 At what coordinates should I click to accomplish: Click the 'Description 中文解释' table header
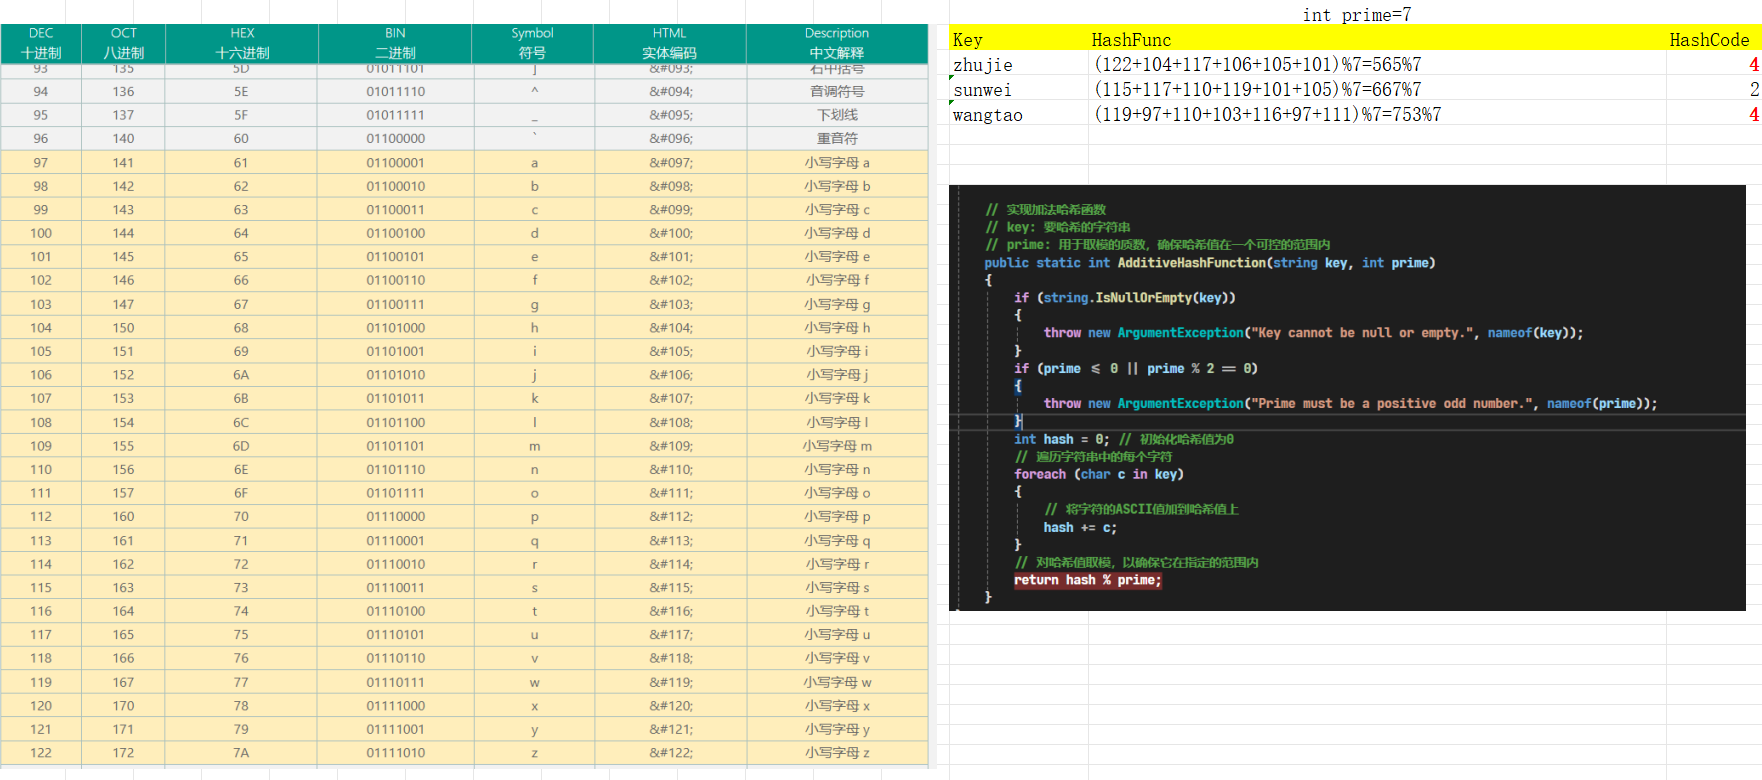pos(837,43)
